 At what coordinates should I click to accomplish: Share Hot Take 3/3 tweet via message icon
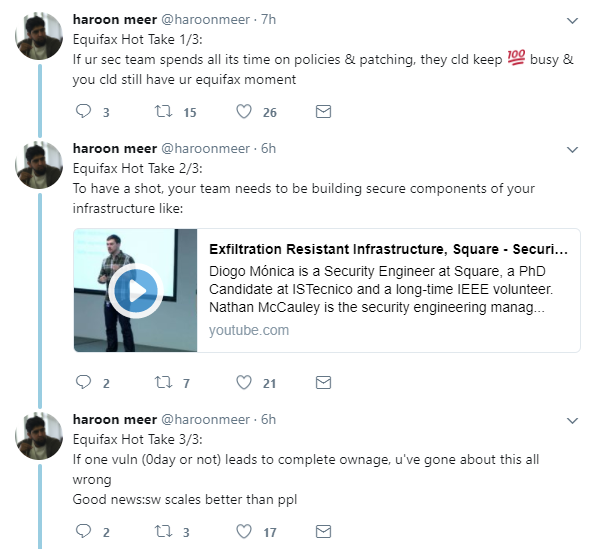pyautogui.click(x=323, y=531)
